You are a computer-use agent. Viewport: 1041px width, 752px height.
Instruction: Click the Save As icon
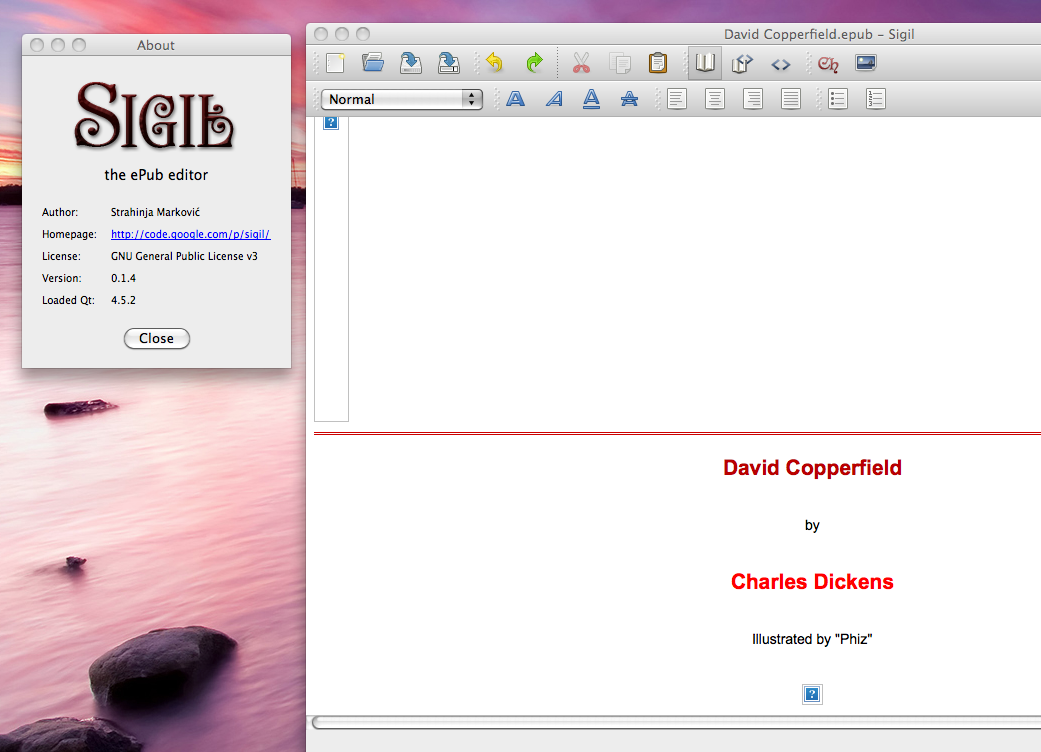click(x=449, y=63)
